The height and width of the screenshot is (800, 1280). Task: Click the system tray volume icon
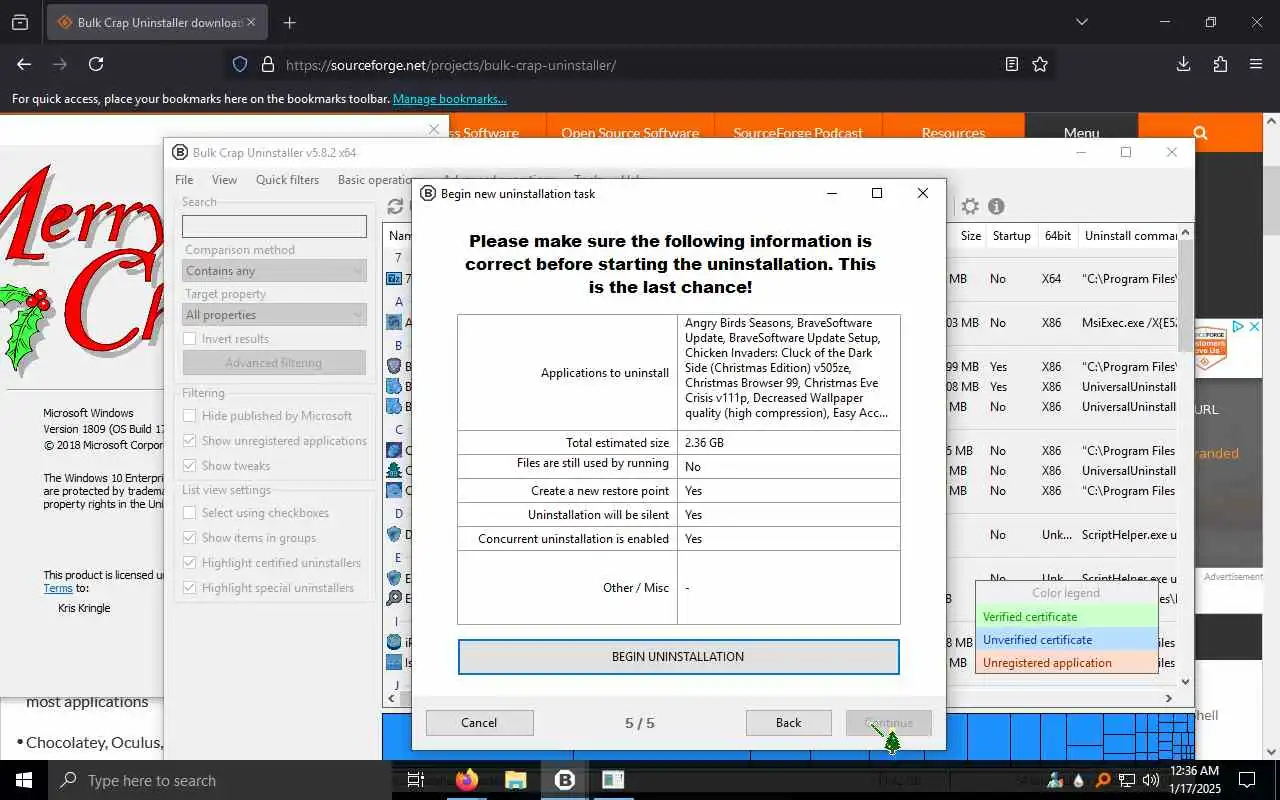[x=1150, y=780]
